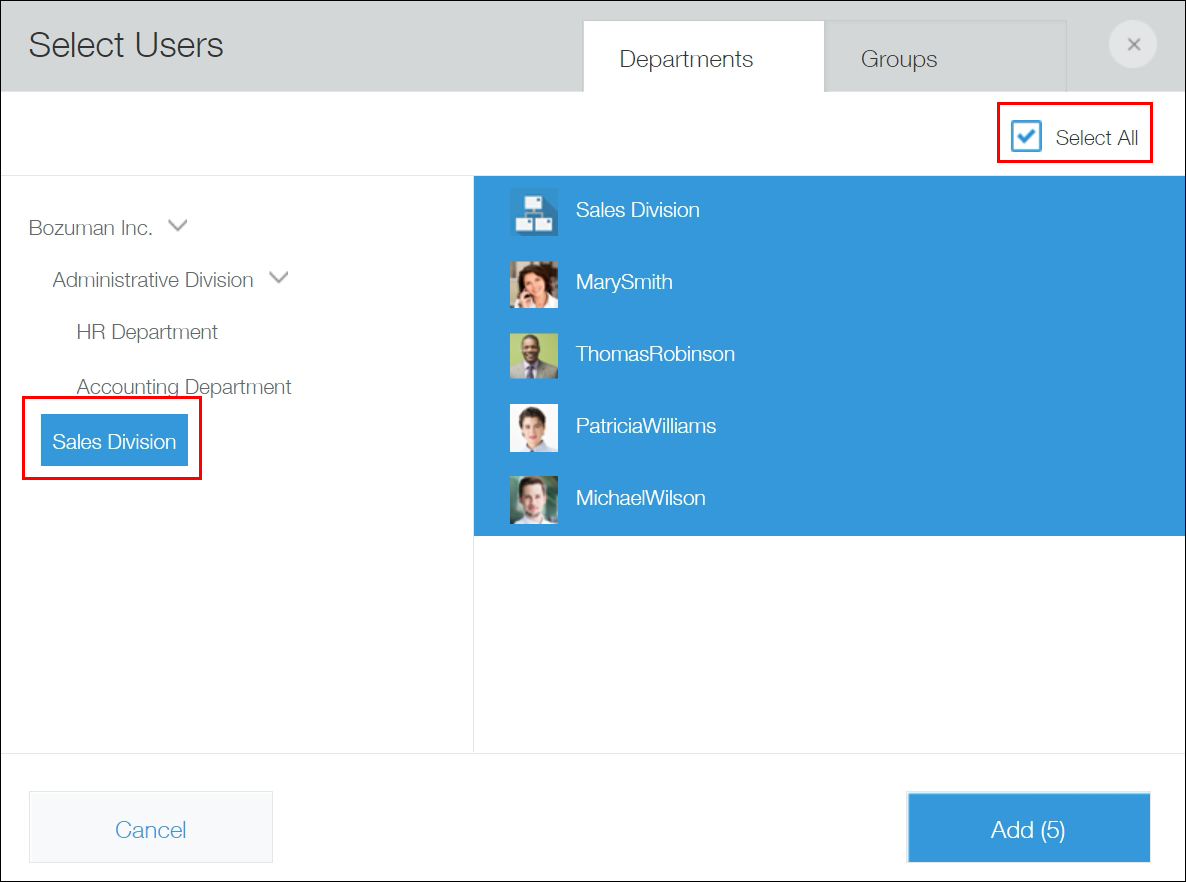Click the Sales Division org chart icon
This screenshot has height=882, width=1186.
coord(534,212)
